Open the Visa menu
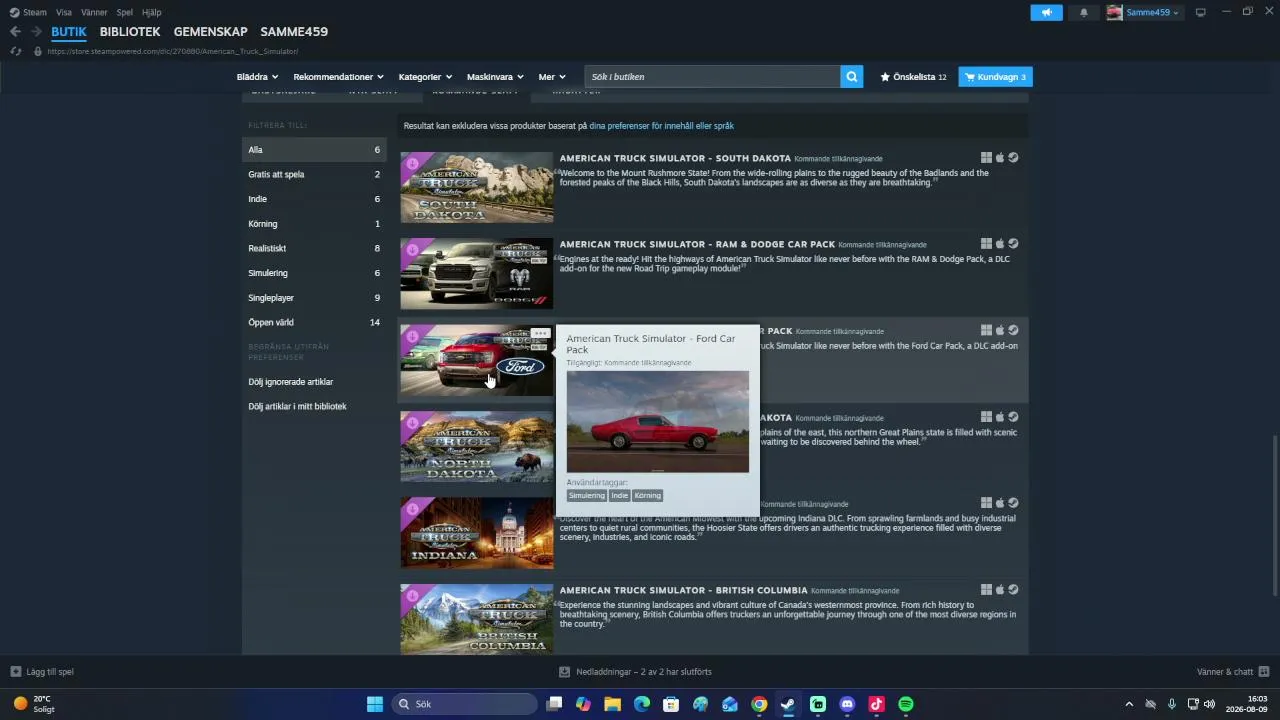 point(64,12)
